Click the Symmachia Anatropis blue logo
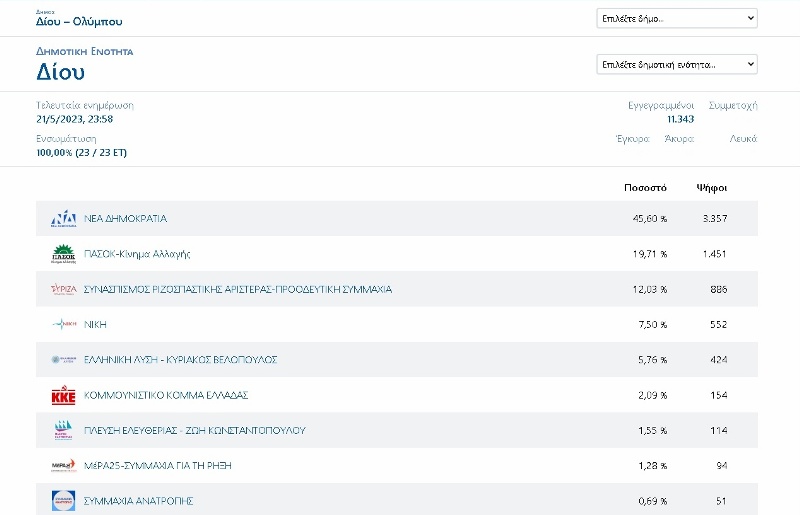This screenshot has width=800, height=515. pyautogui.click(x=64, y=501)
